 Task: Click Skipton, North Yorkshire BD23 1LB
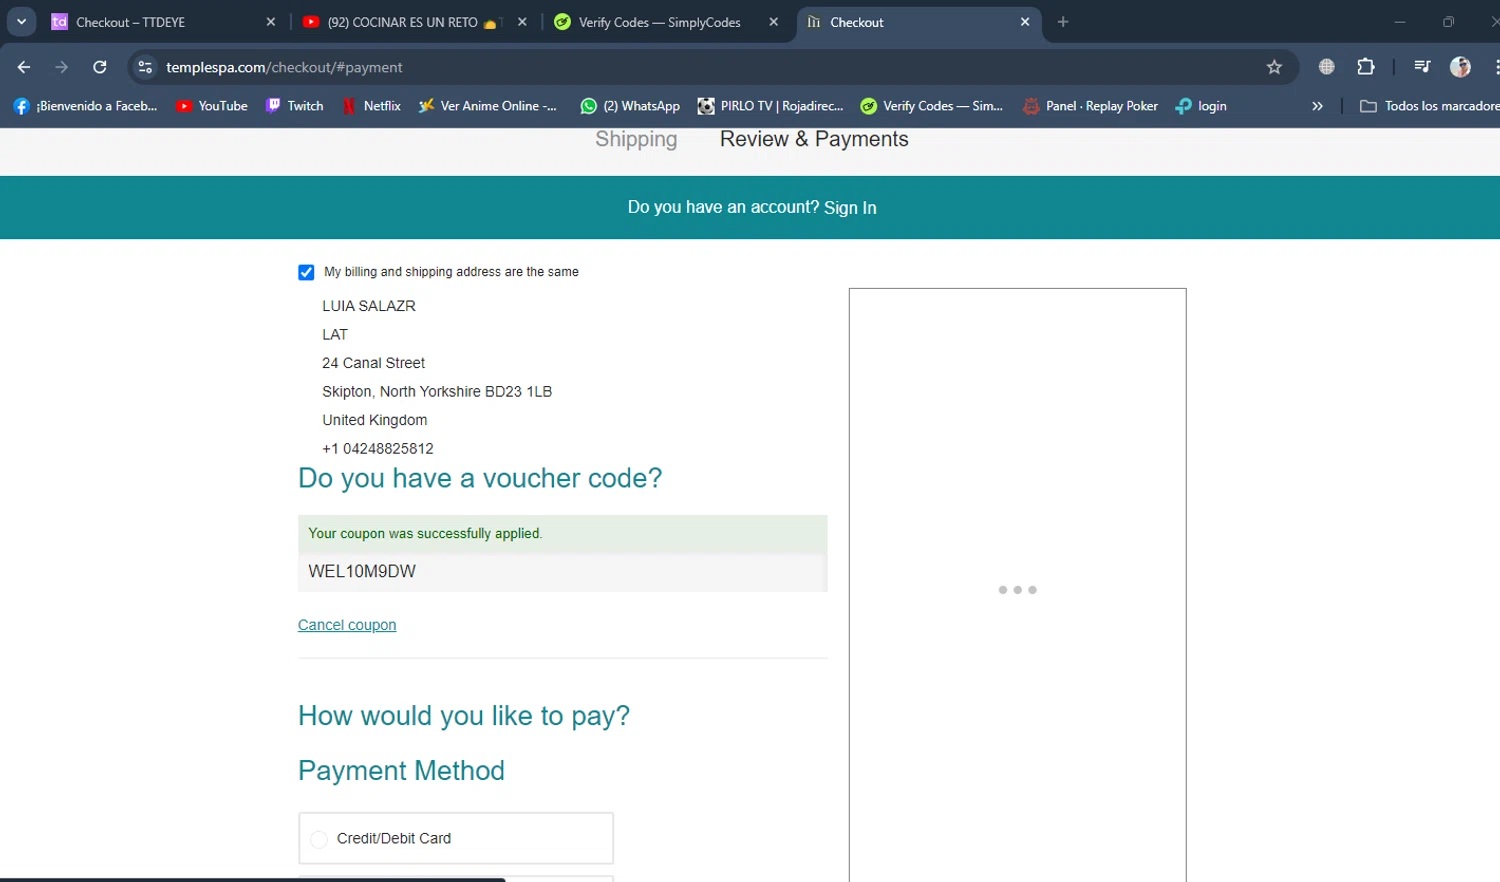[x=437, y=392]
